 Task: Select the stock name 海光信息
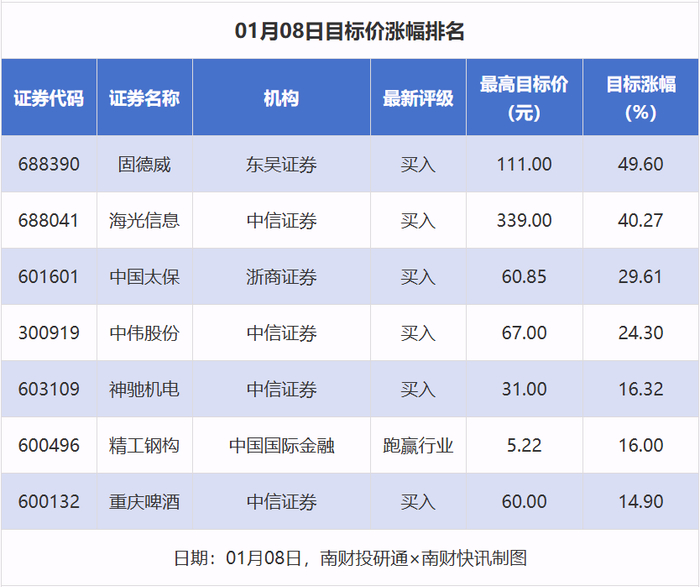click(144, 221)
